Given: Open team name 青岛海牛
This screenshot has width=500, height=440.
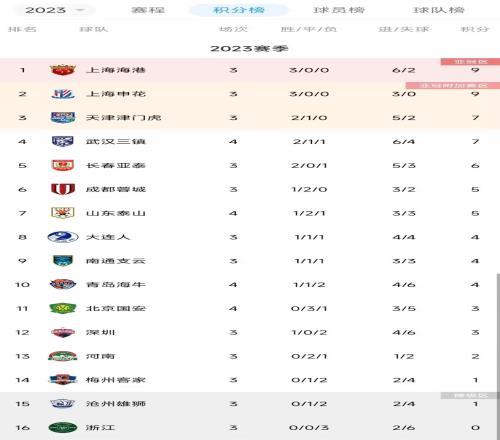Looking at the screenshot, I should (x=116, y=285).
